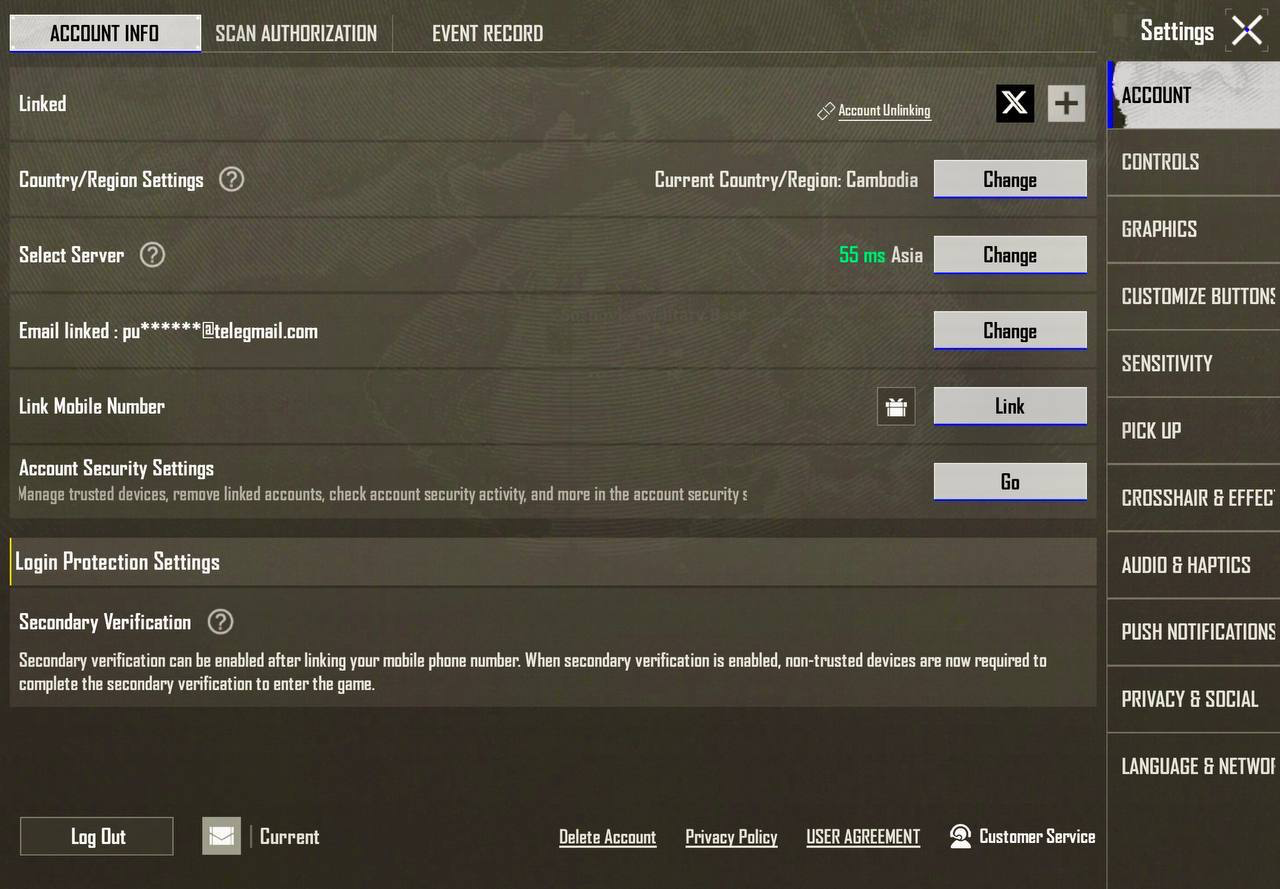The width and height of the screenshot is (1280, 889).
Task: Open the Graphics settings category
Action: [1193, 229]
